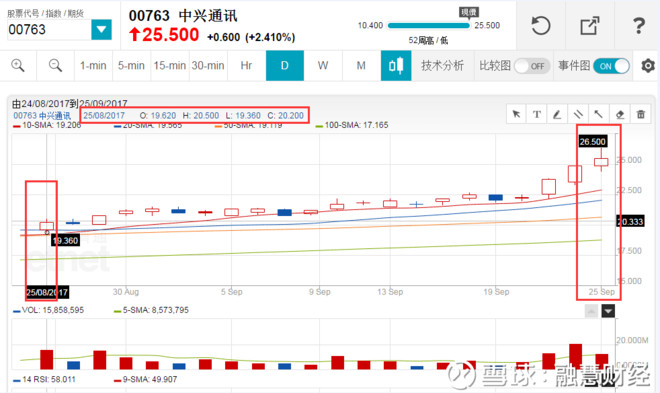Click the 25/08/2017 date cursor label
The height and width of the screenshot is (393, 660).
(x=47, y=292)
